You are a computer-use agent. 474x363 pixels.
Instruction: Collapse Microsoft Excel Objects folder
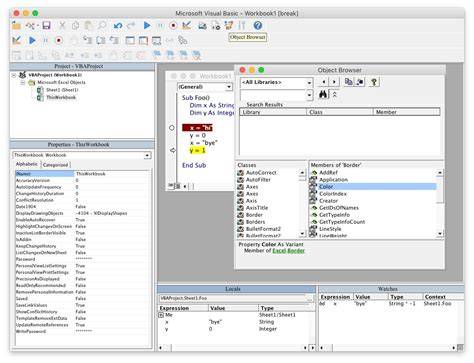point(23,83)
